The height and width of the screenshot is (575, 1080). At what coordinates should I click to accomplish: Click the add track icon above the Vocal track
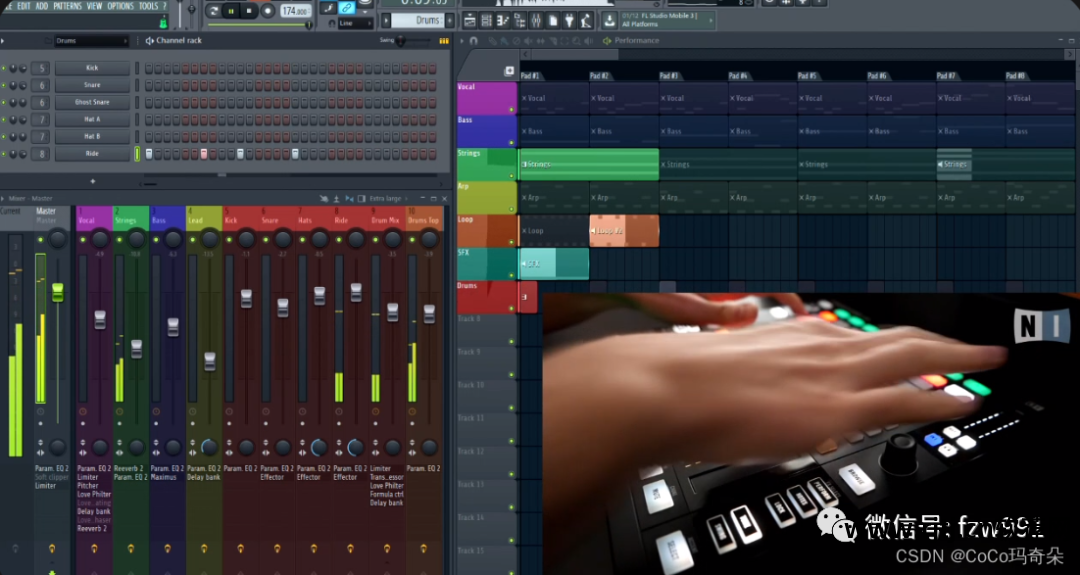(509, 71)
